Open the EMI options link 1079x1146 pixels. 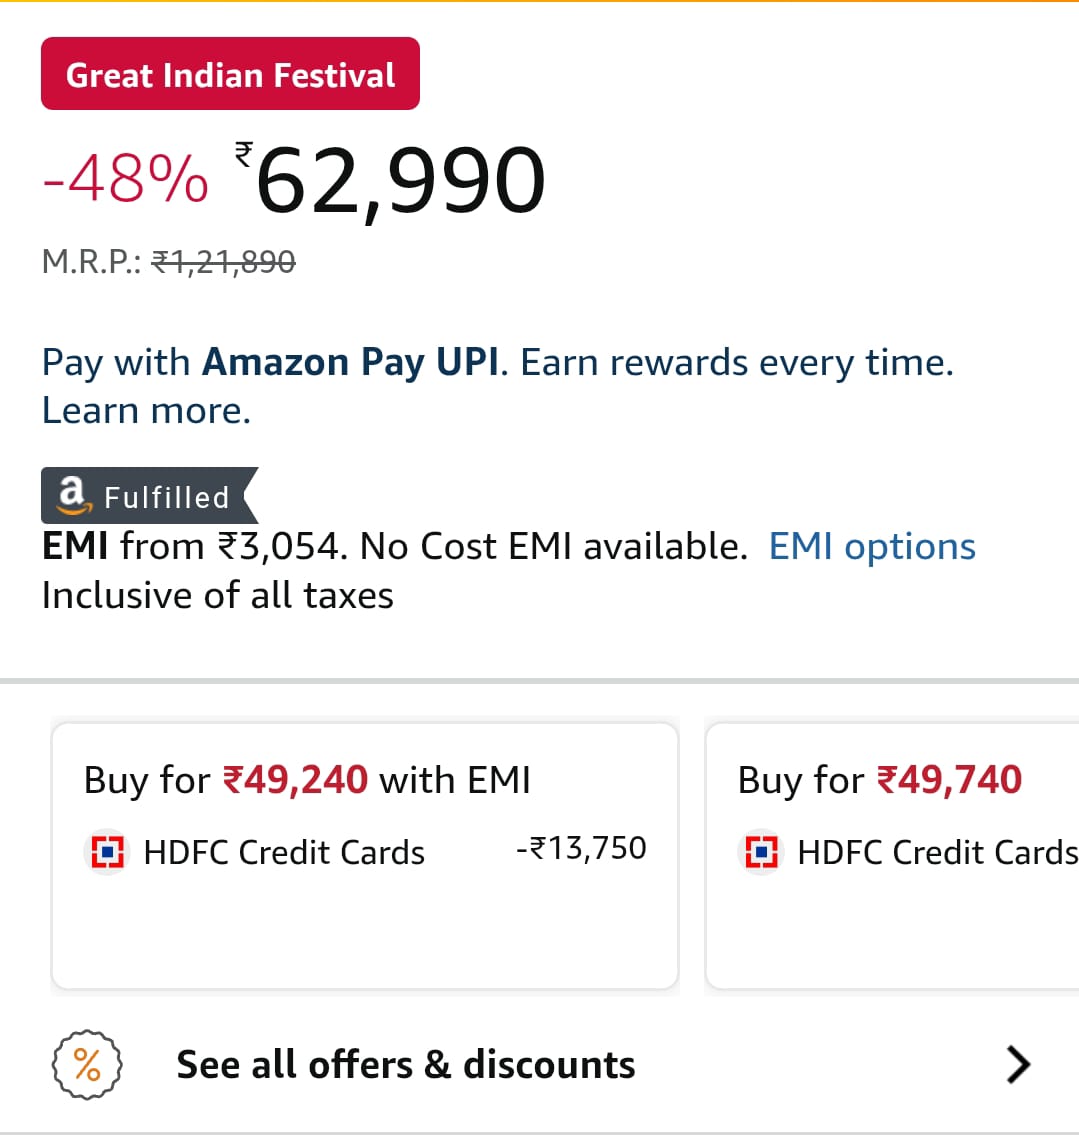(872, 547)
